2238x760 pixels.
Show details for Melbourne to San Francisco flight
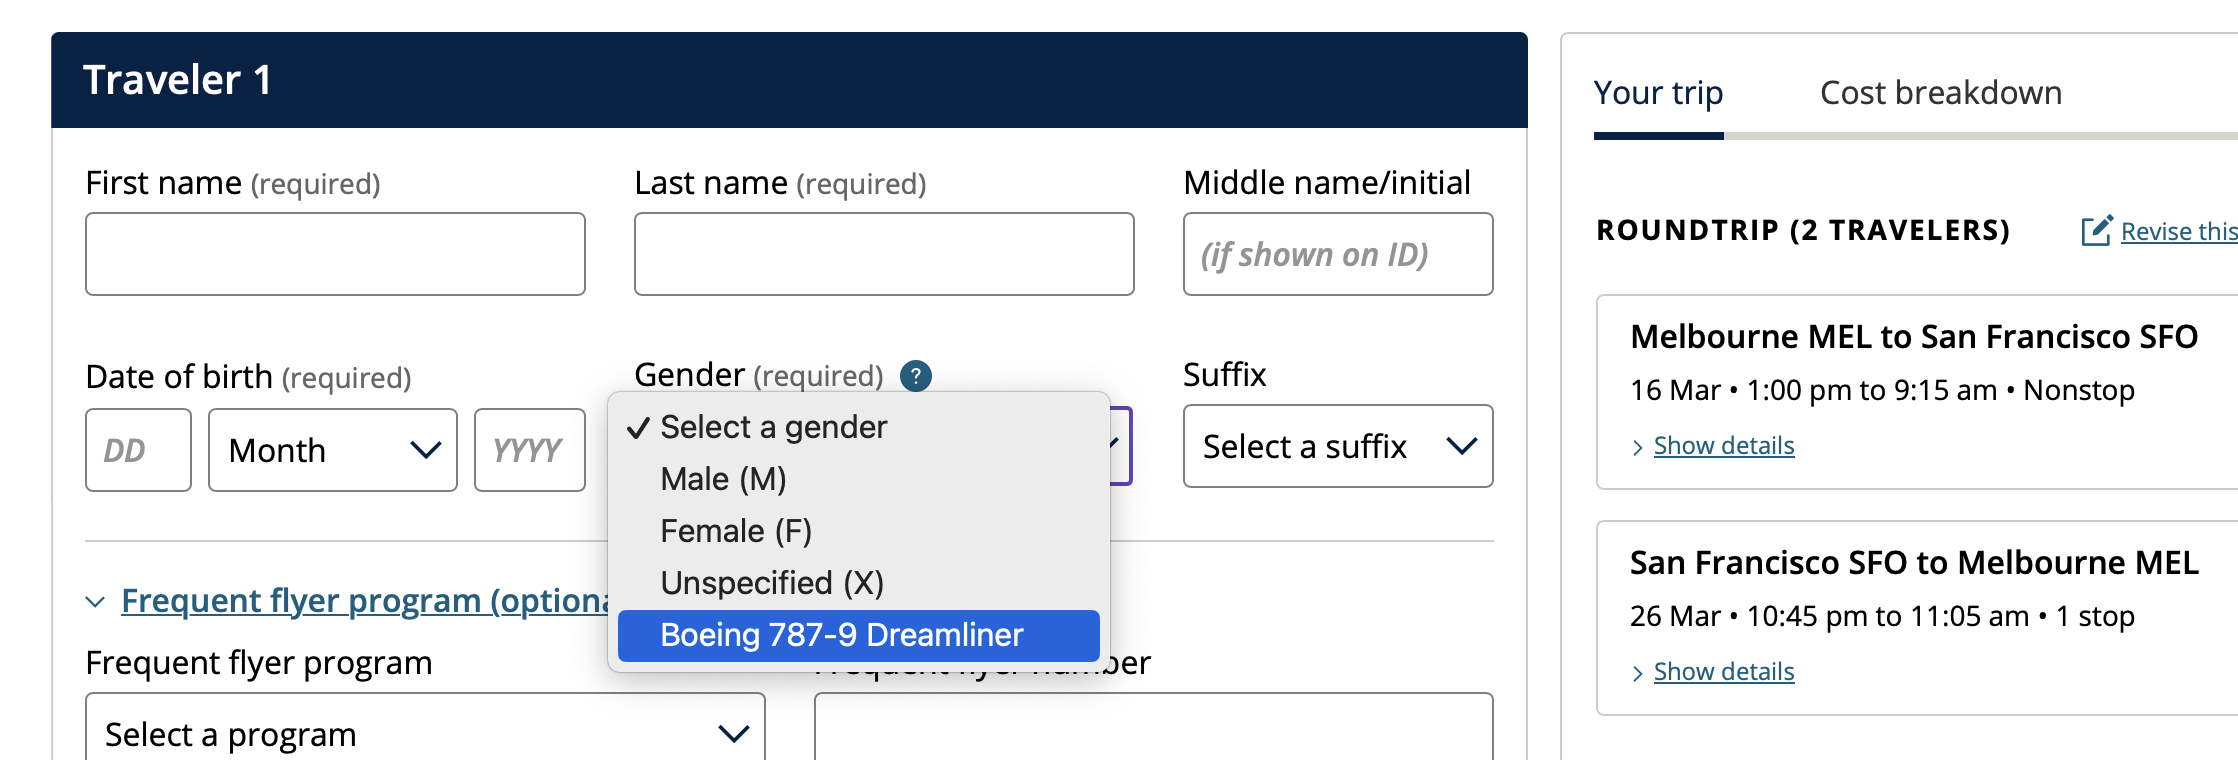point(1723,446)
